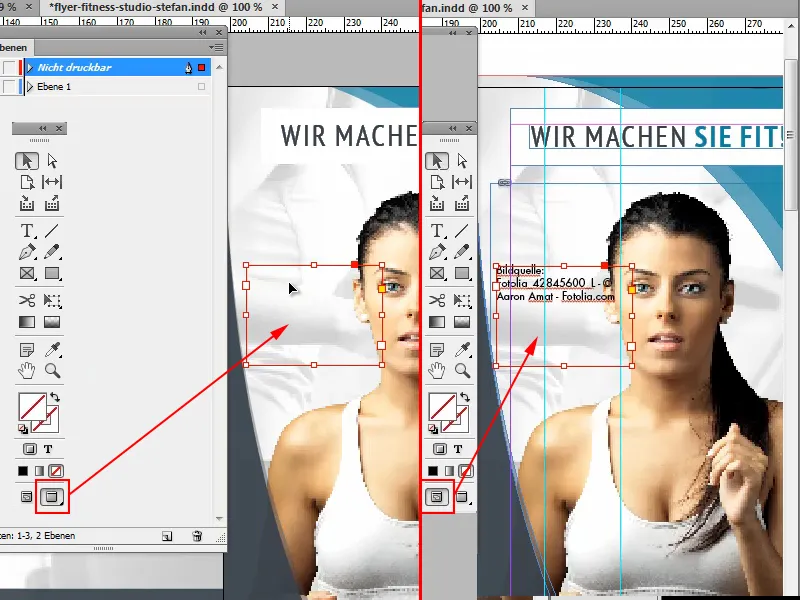Expand the Ebene 1 layer triangle
800x600 pixels.
(x=30, y=87)
